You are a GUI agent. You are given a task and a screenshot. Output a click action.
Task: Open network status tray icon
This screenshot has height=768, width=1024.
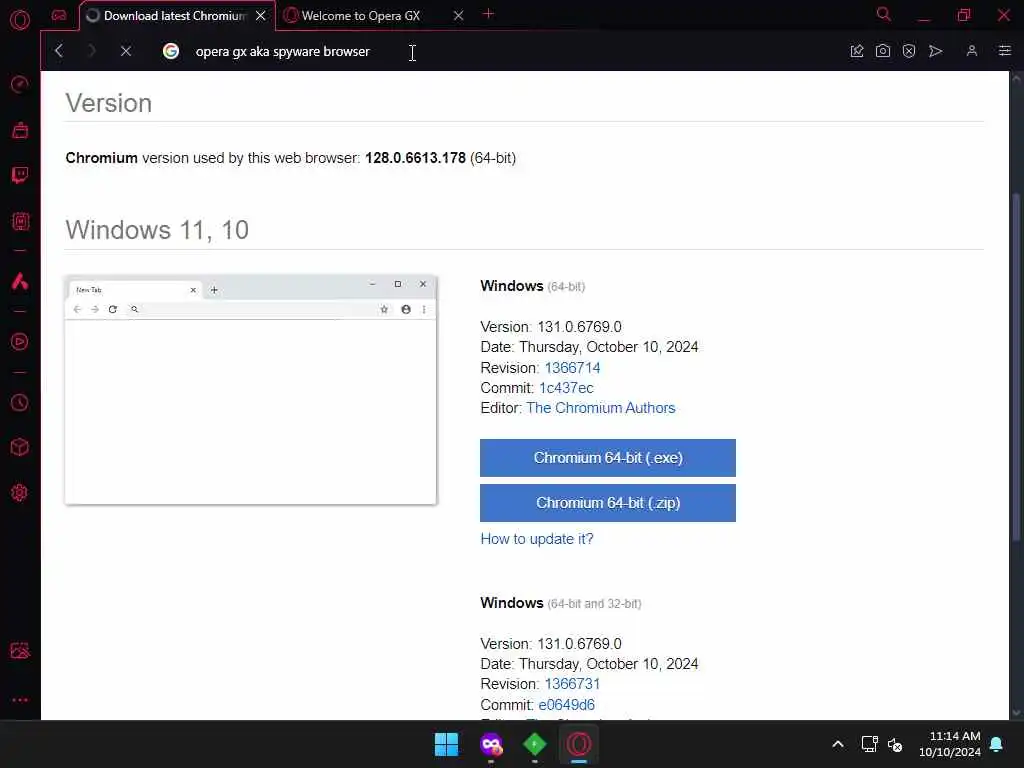coord(869,744)
